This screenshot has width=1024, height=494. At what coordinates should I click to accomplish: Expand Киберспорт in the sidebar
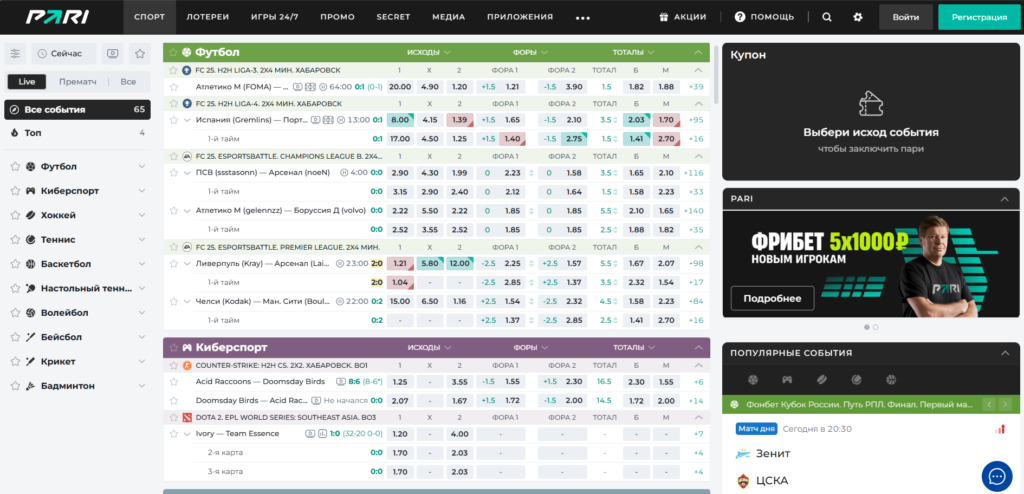pyautogui.click(x=142, y=191)
